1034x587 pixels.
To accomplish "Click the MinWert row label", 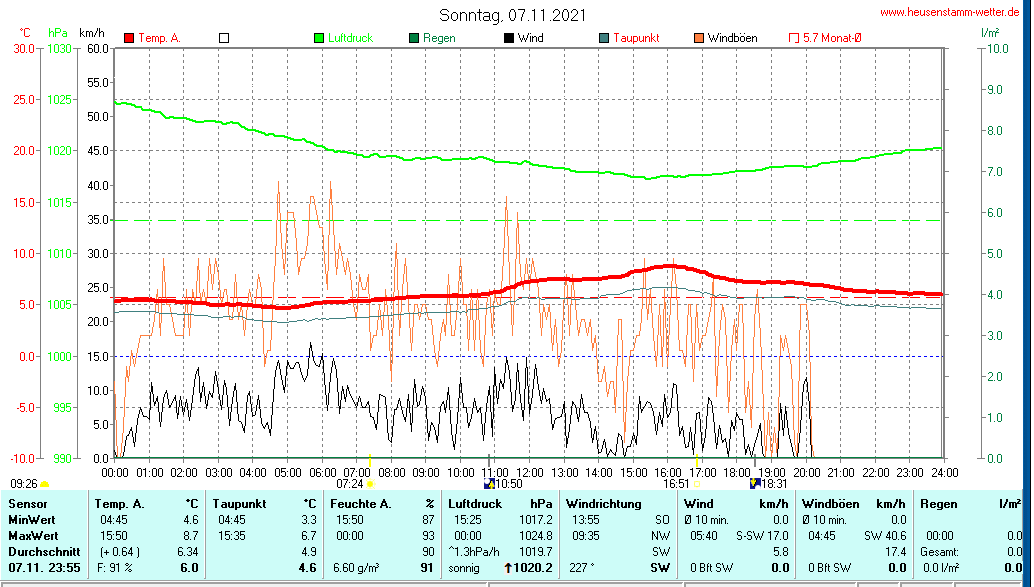I will tap(32, 520).
